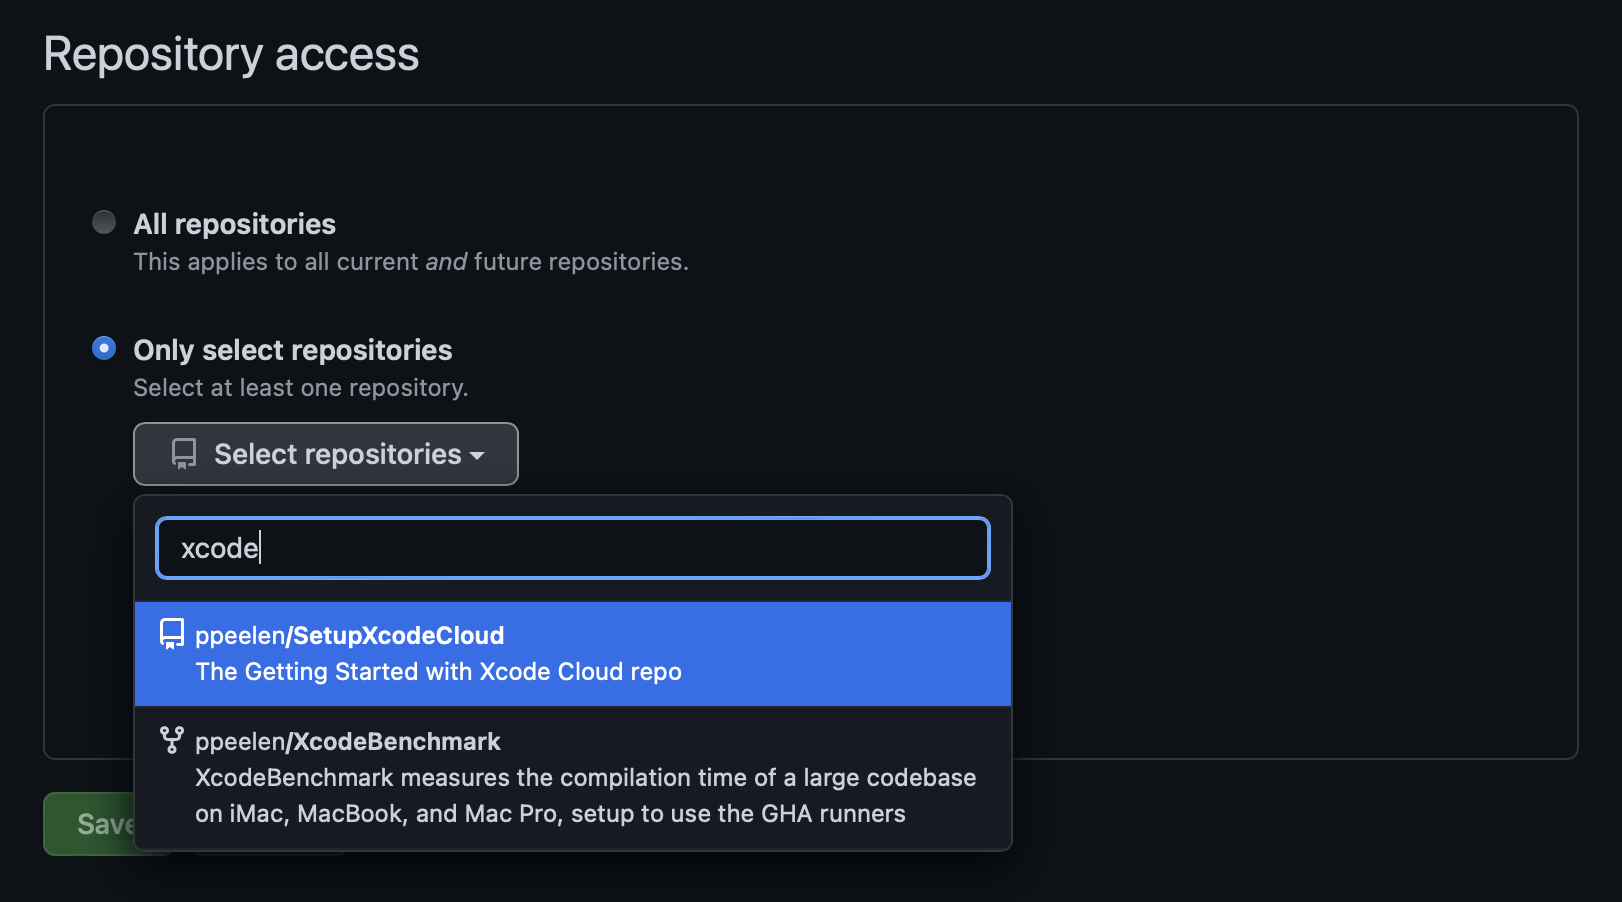Click 'The Getting Started with Xcode Cloud repo' description
1622x902 pixels.
[439, 672]
